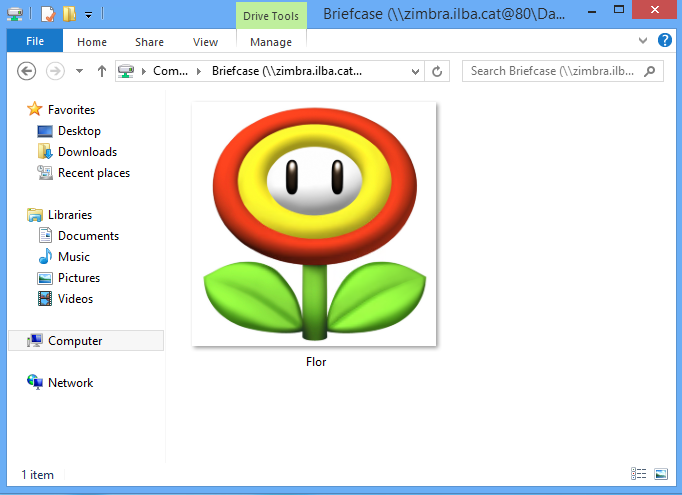Click the Properties quick access icon
The width and height of the screenshot is (682, 495).
point(47,14)
